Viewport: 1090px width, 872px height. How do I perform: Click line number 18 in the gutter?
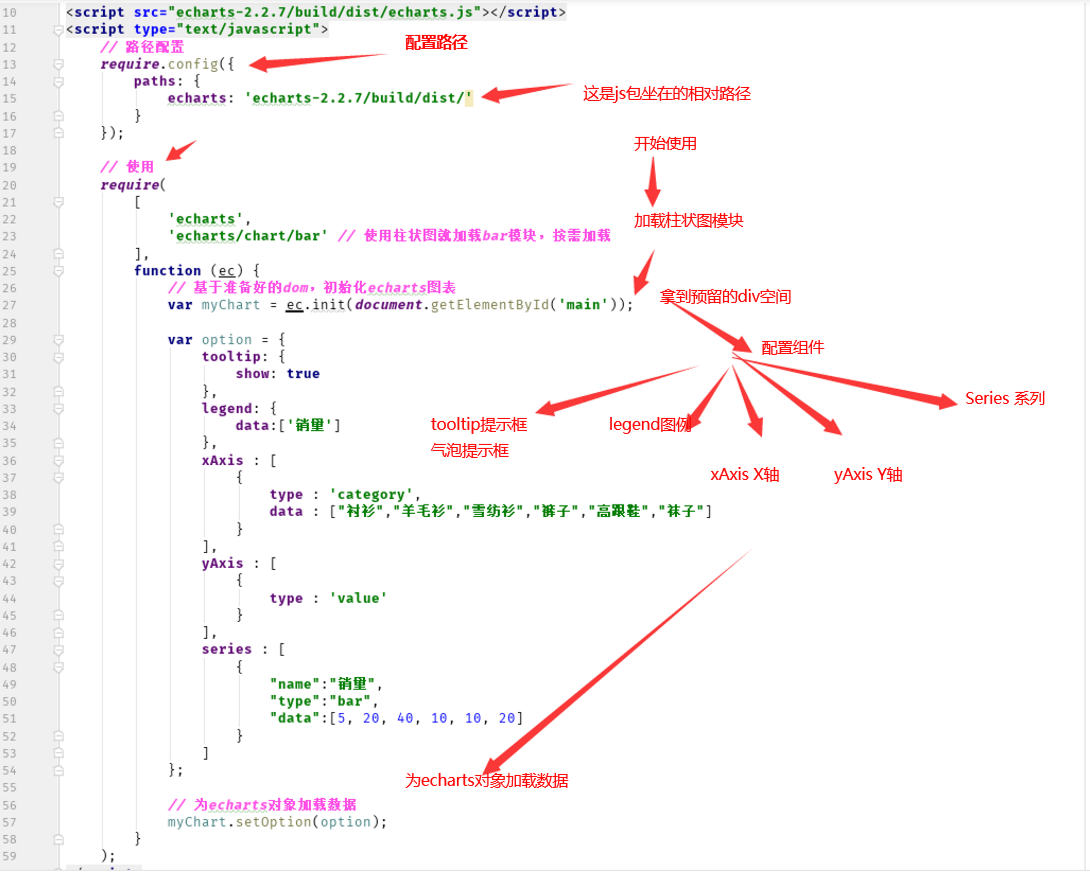(9, 150)
